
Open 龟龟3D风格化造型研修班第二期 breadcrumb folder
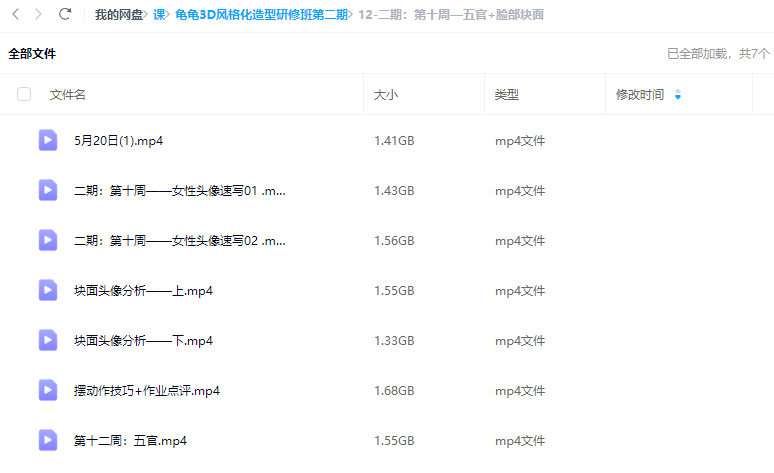(261, 15)
